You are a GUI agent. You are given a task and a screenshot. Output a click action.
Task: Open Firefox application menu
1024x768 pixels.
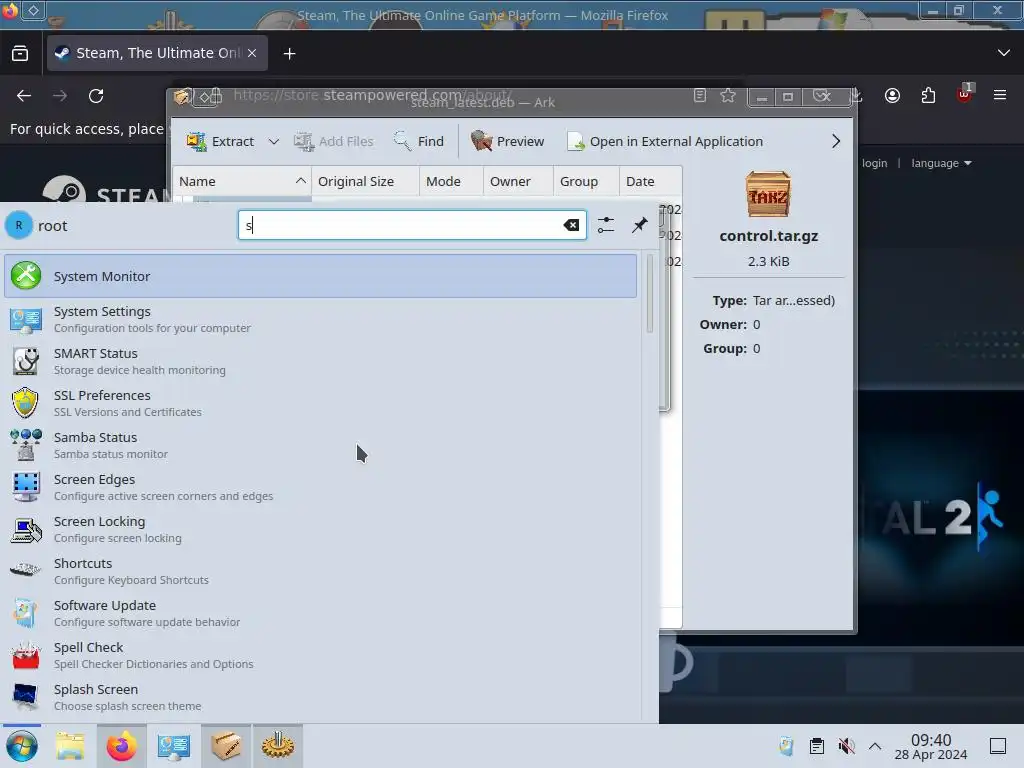coord(1000,96)
